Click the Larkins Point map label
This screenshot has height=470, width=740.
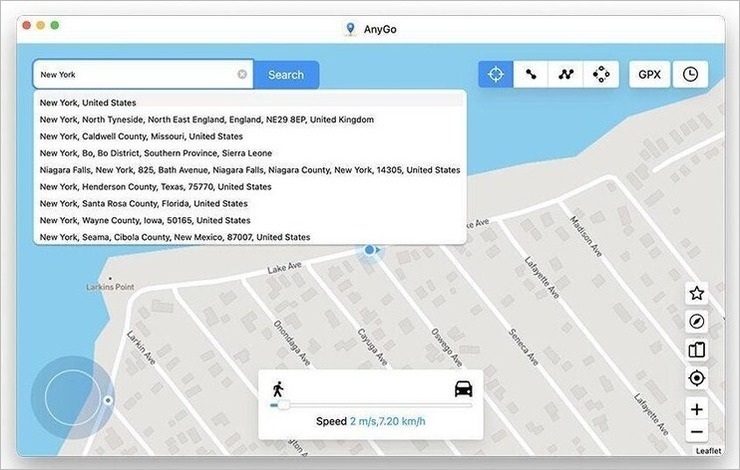pos(110,287)
